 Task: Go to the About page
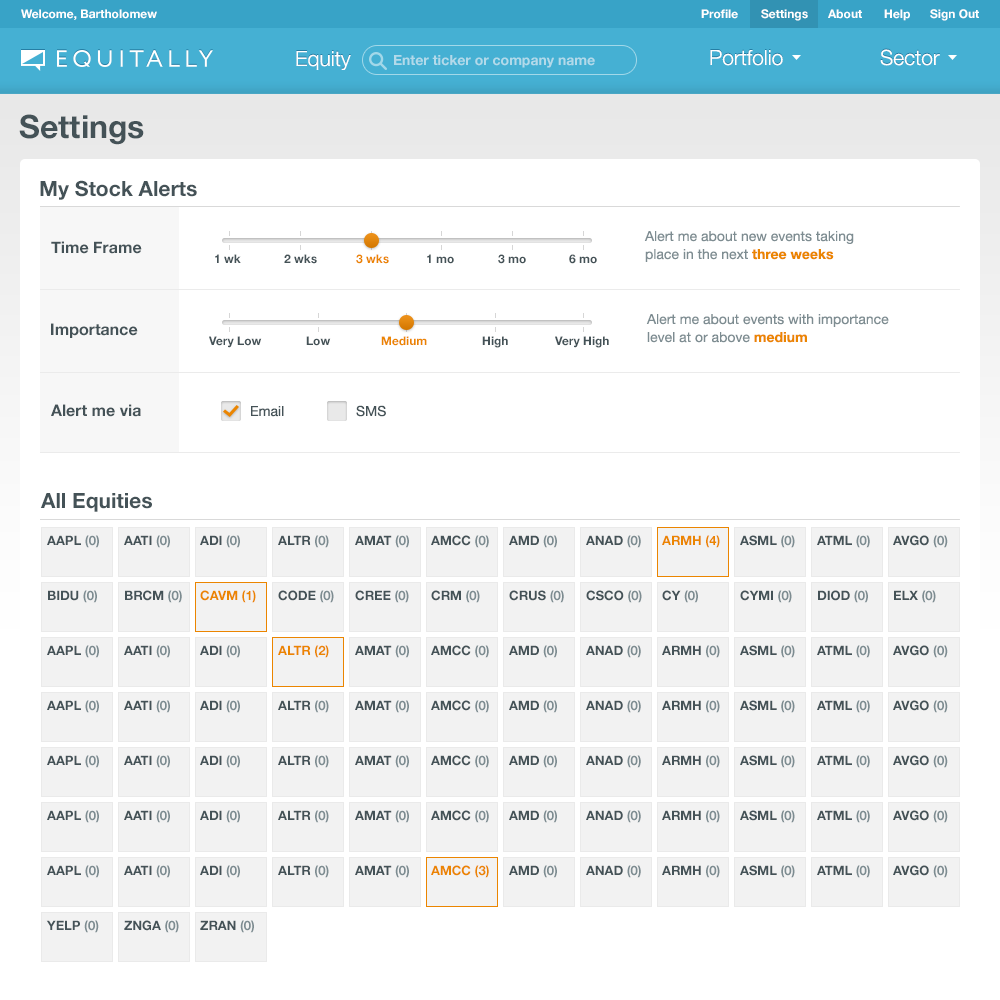pyautogui.click(x=845, y=14)
